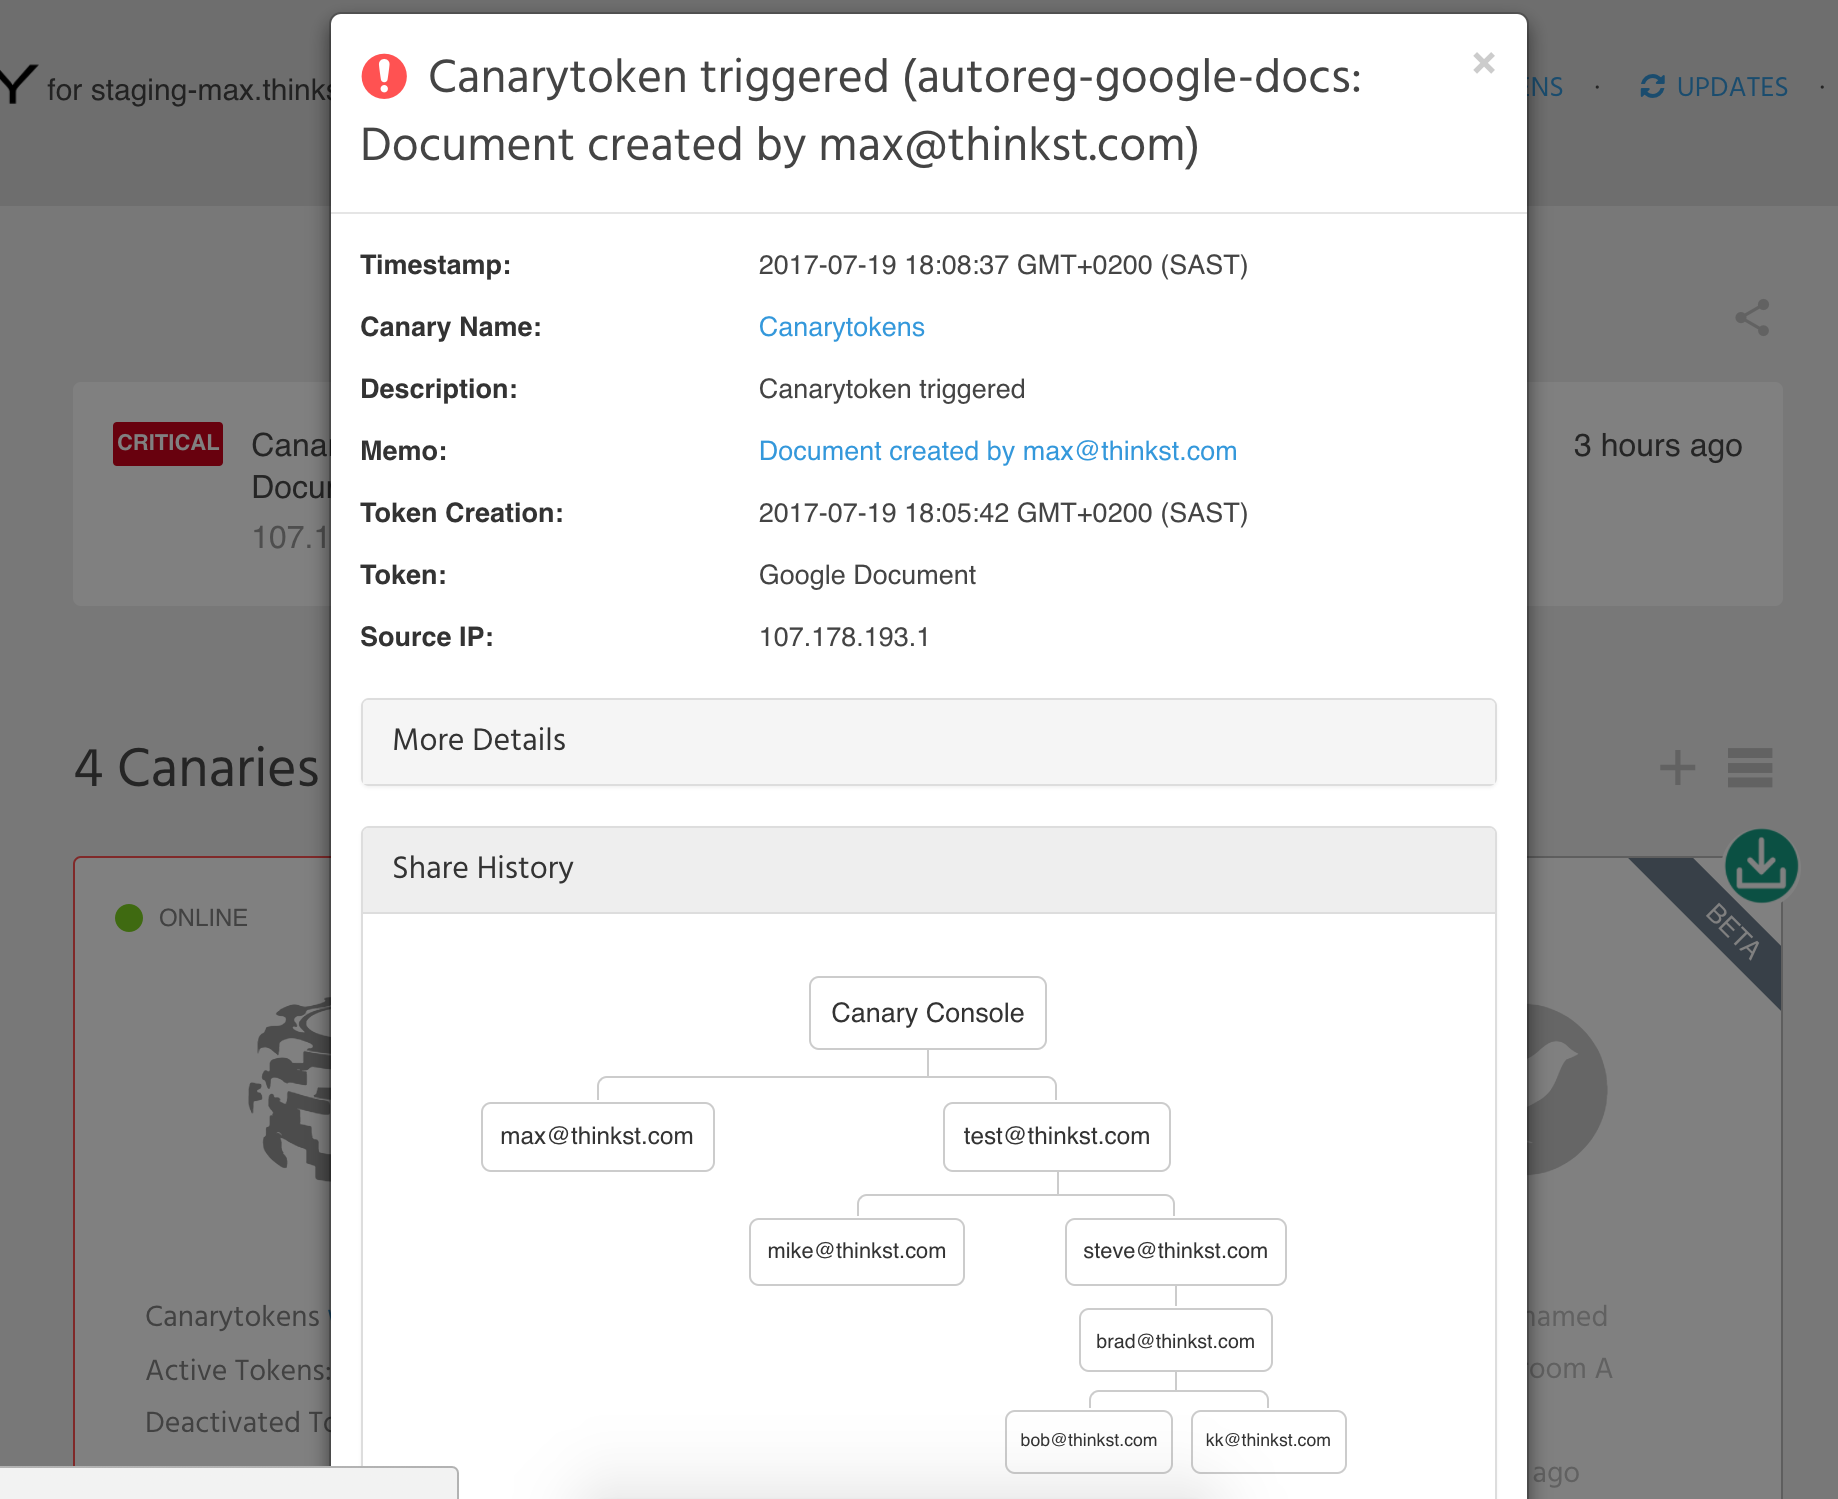Close the Canarytoken triggered dialog
The height and width of the screenshot is (1499, 1838).
tap(1484, 63)
